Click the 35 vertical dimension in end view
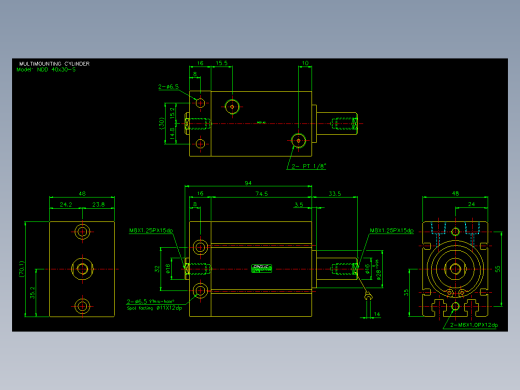 [406, 292]
